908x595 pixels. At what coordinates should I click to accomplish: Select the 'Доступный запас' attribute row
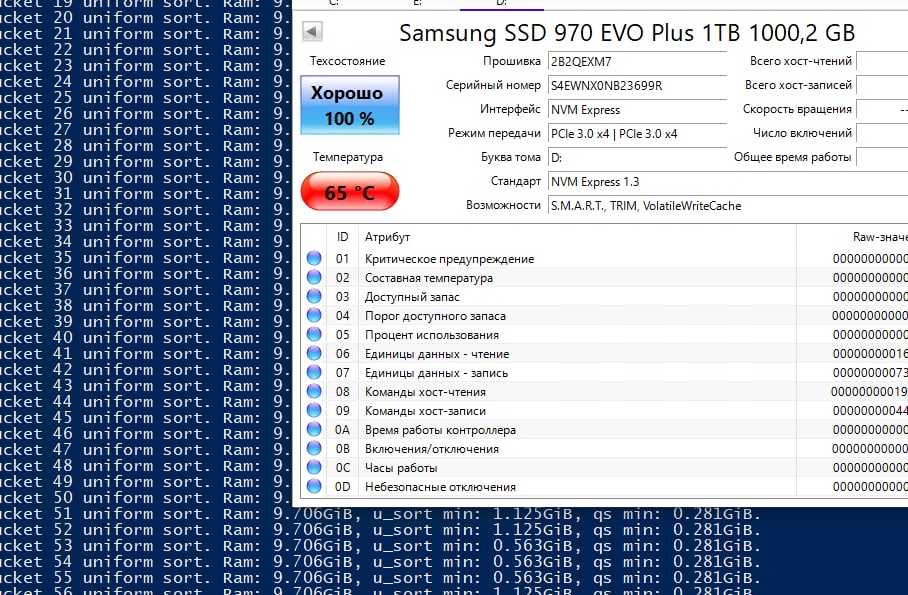[x=604, y=297]
